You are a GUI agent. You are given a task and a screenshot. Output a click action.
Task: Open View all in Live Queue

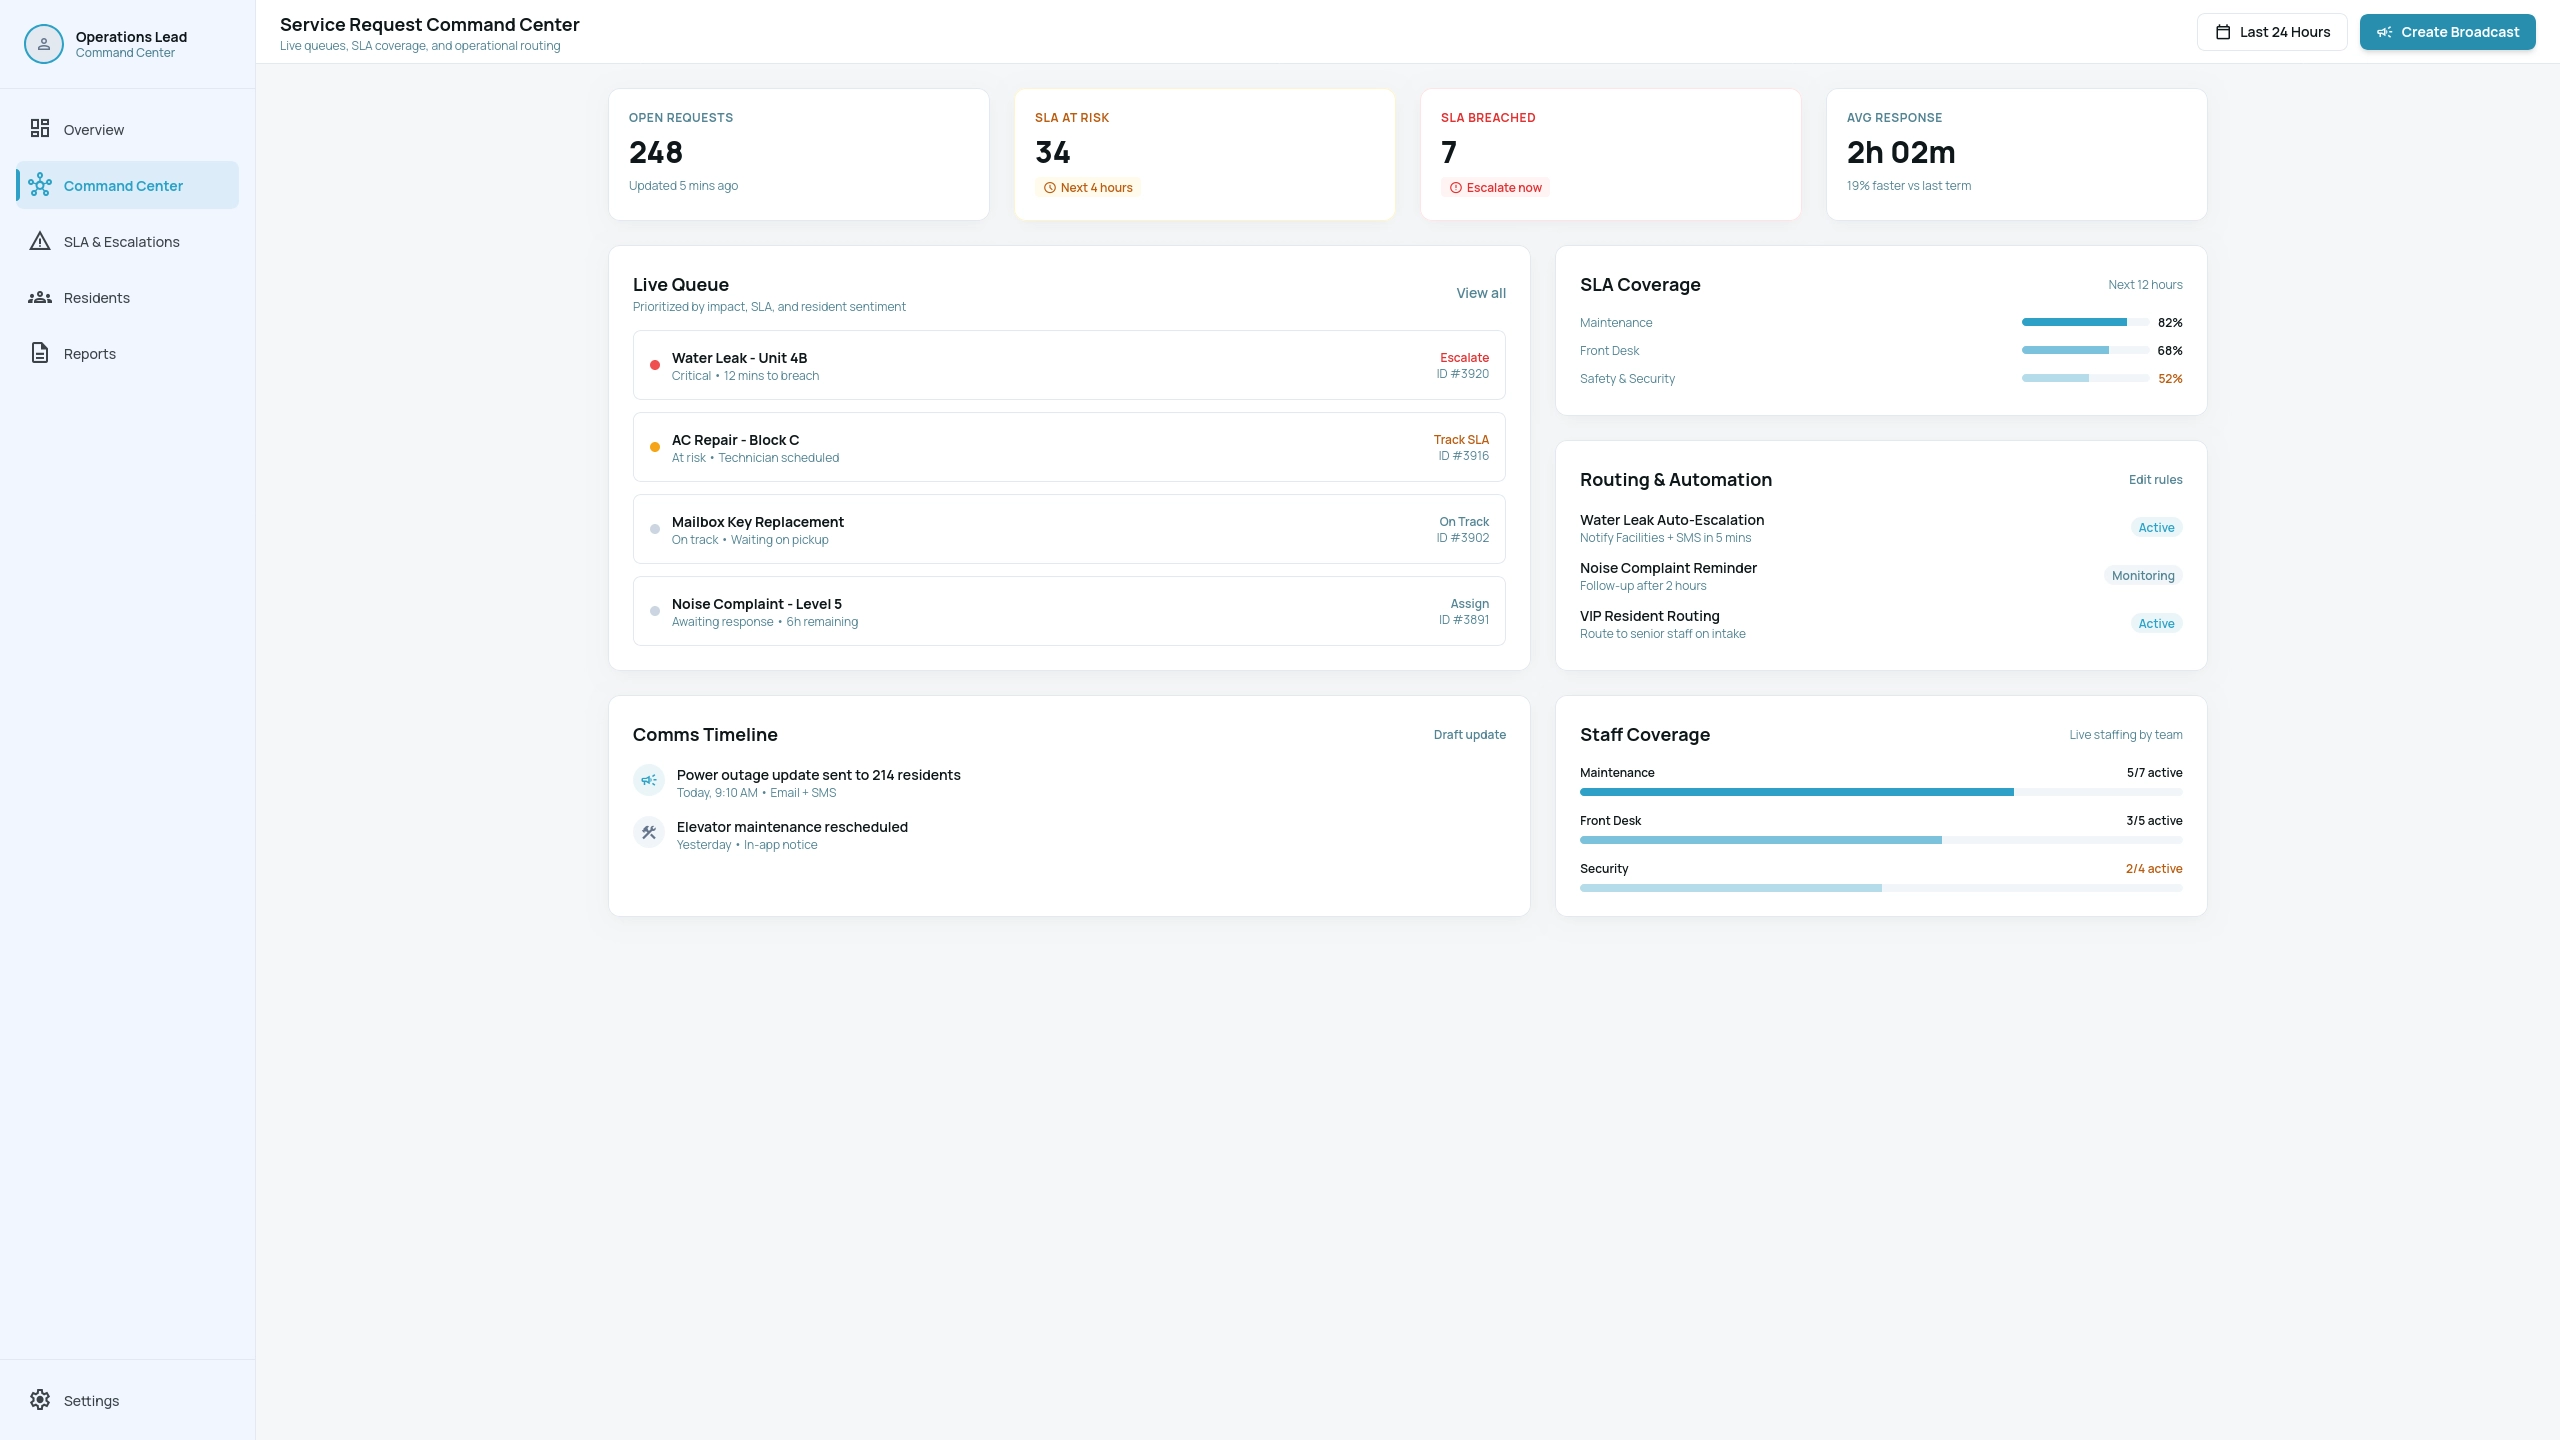click(x=1480, y=293)
